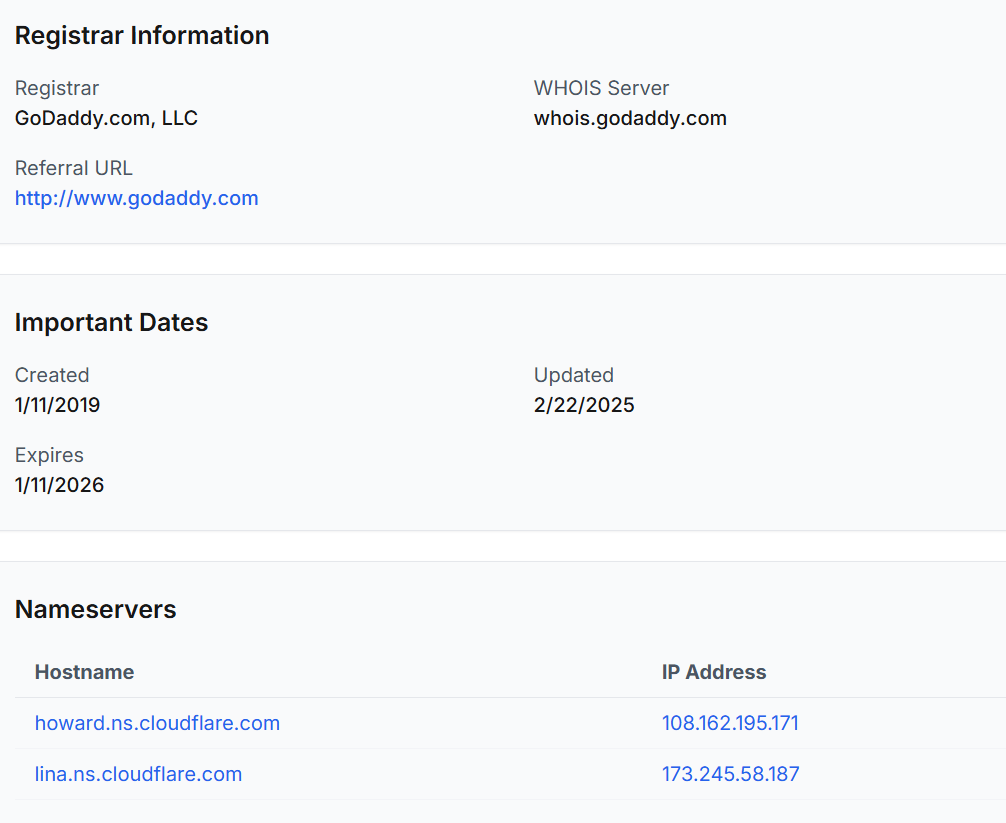Screen dimensions: 1006x823
Task: Click the created date 1/11/2019
Action: pos(58,405)
